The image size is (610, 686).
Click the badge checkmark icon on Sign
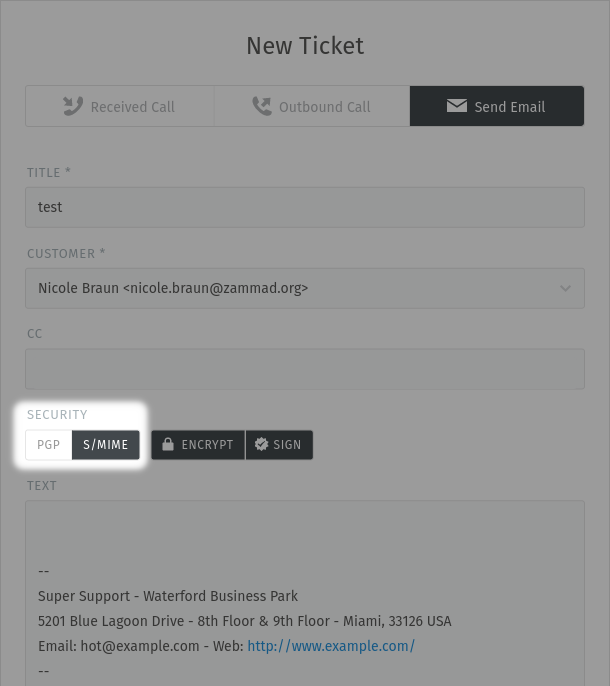[x=262, y=445]
